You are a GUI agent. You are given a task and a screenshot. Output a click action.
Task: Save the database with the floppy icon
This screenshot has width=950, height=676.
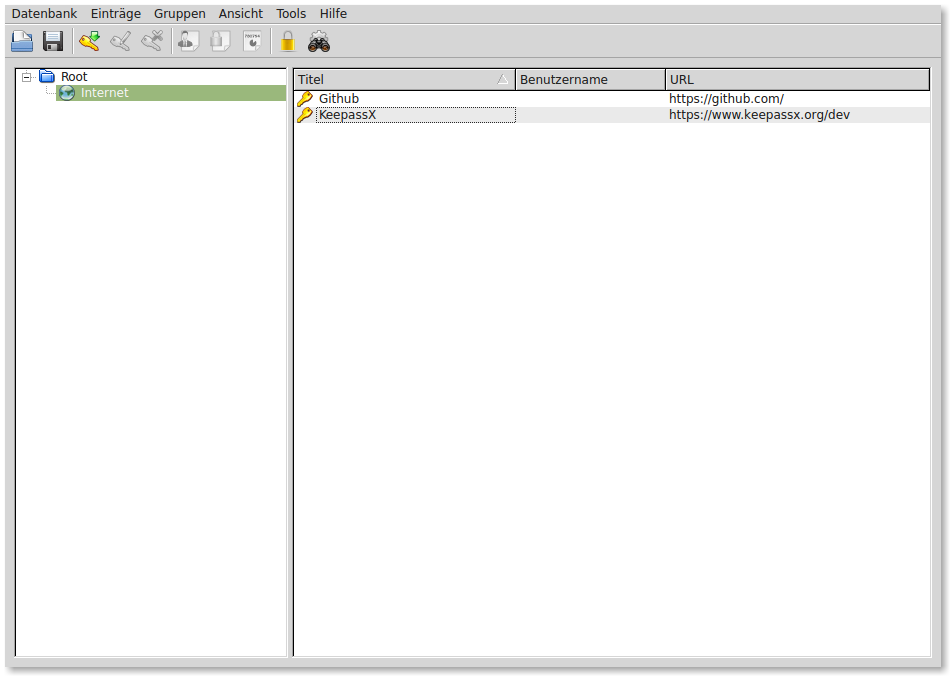tap(53, 41)
